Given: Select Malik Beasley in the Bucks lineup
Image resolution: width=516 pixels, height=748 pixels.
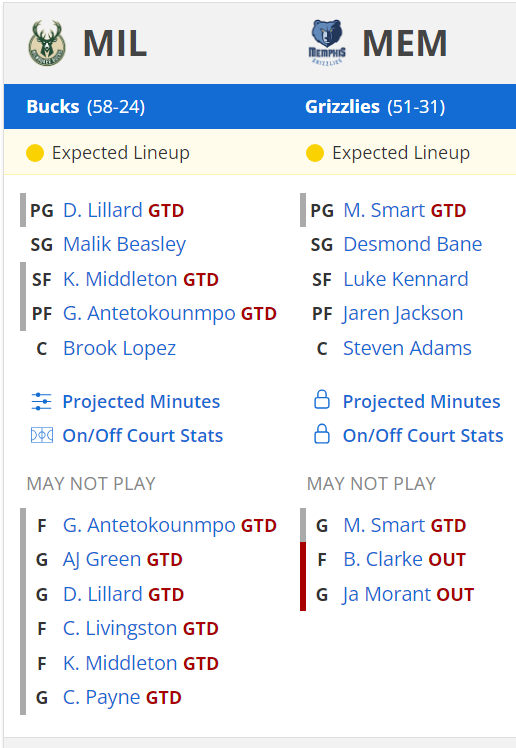Looking at the screenshot, I should [124, 244].
